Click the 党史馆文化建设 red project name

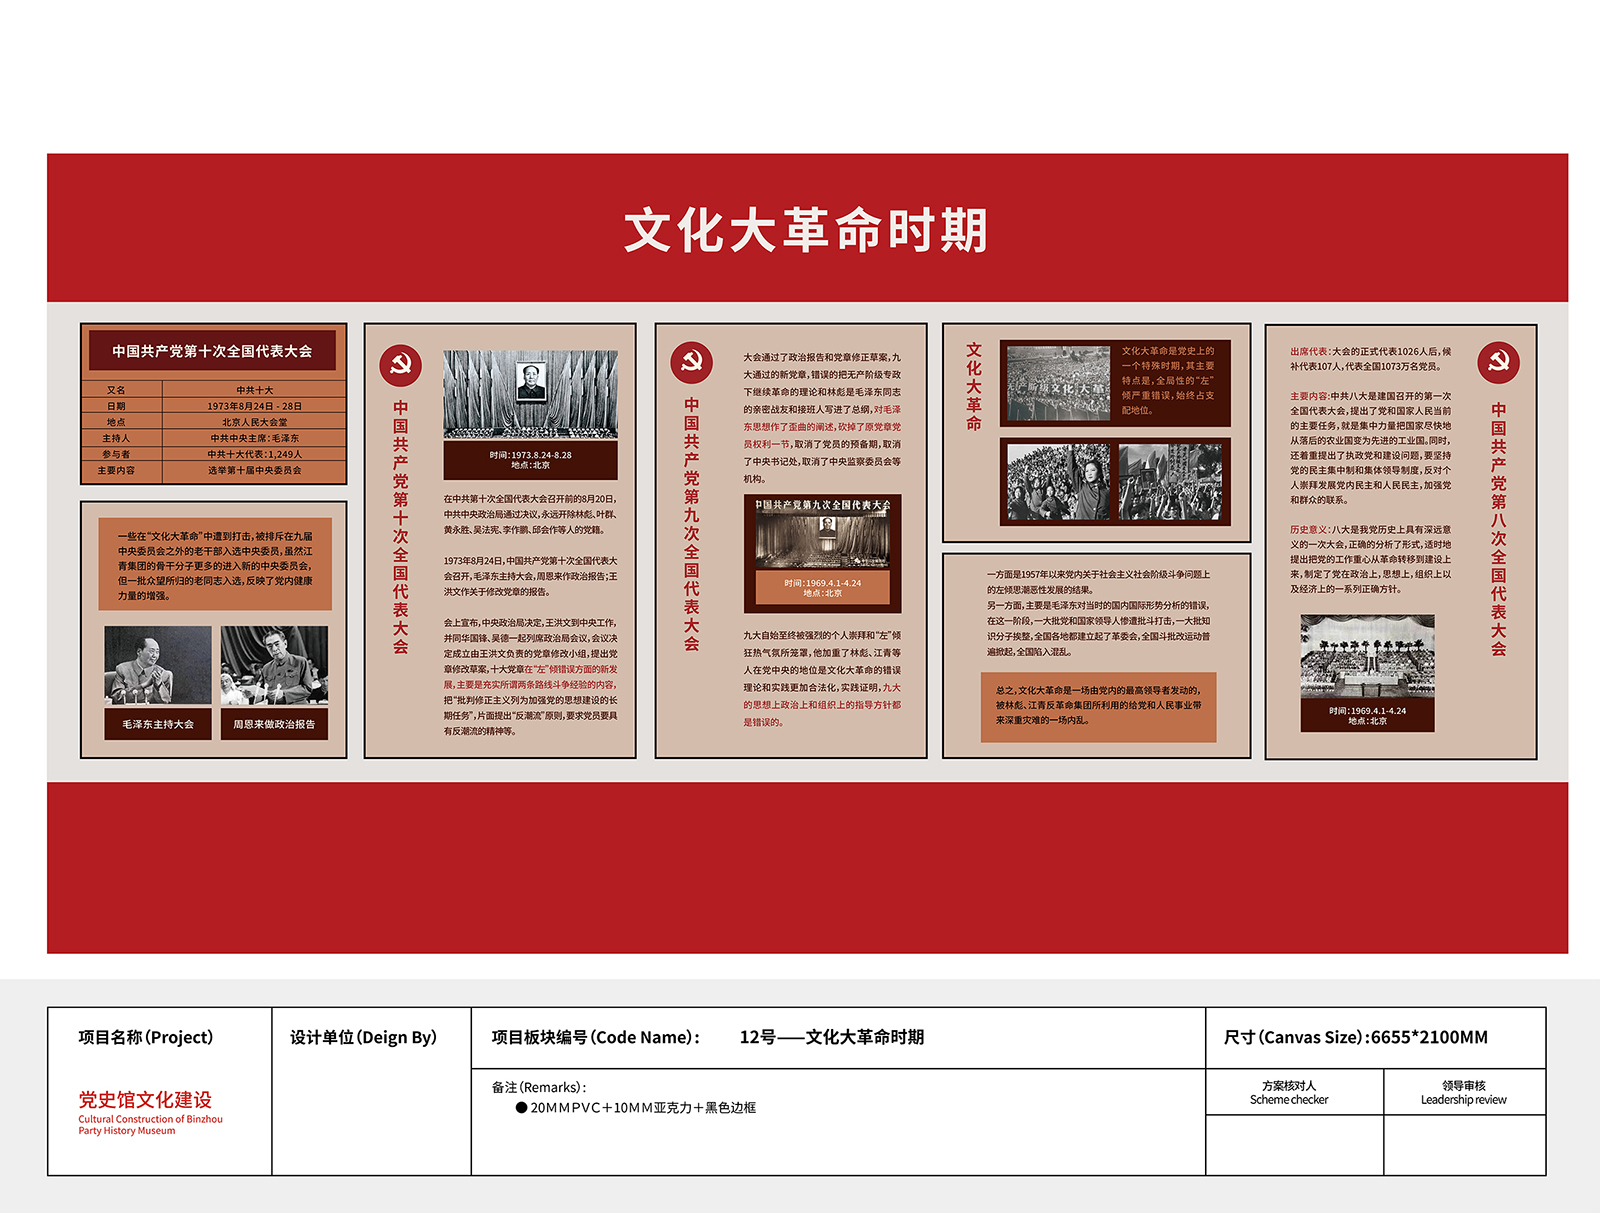145,1099
